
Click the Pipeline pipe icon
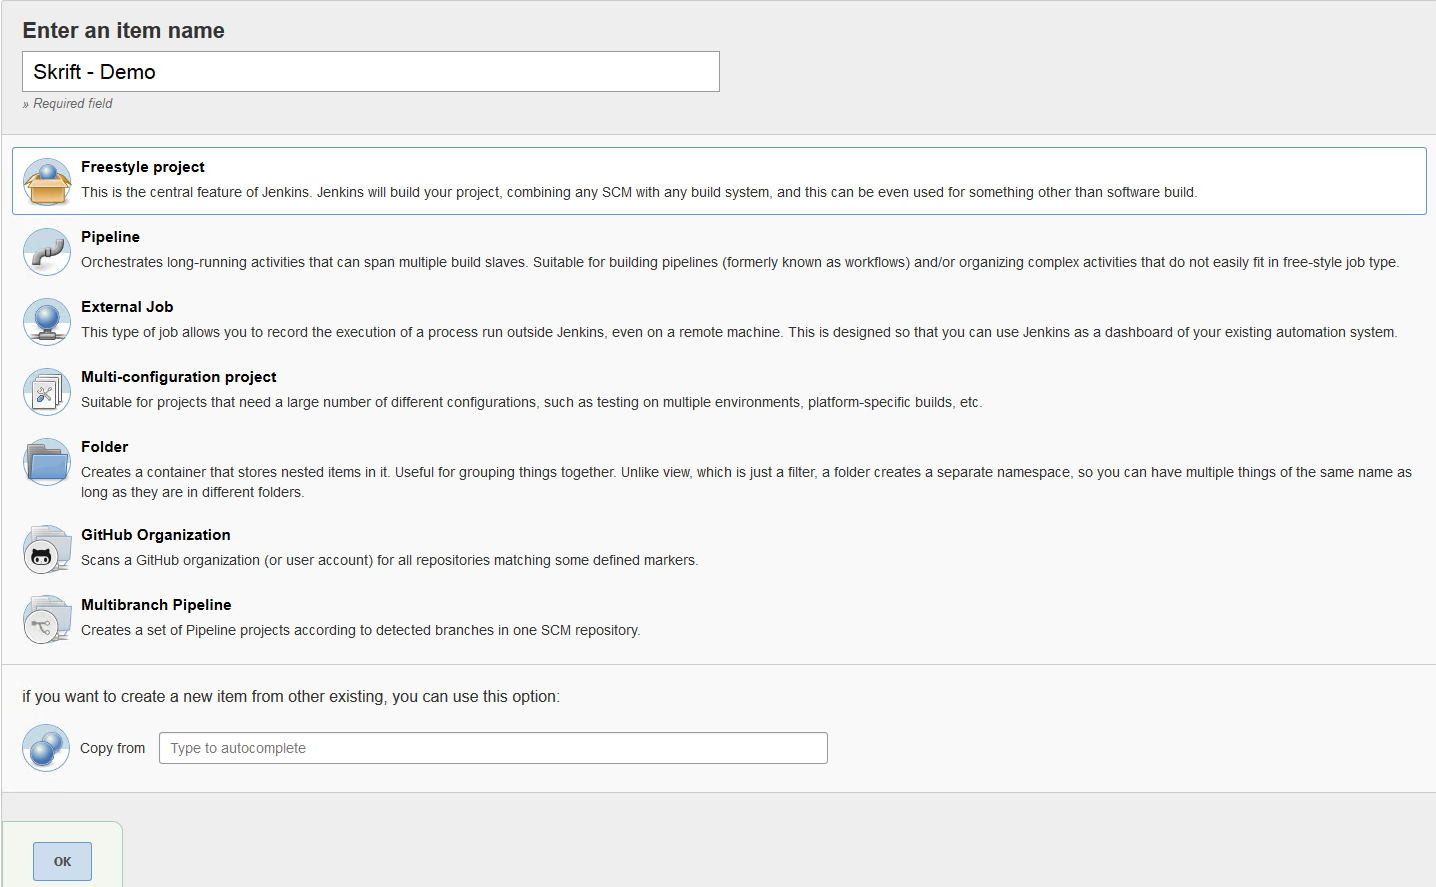pyautogui.click(x=47, y=252)
